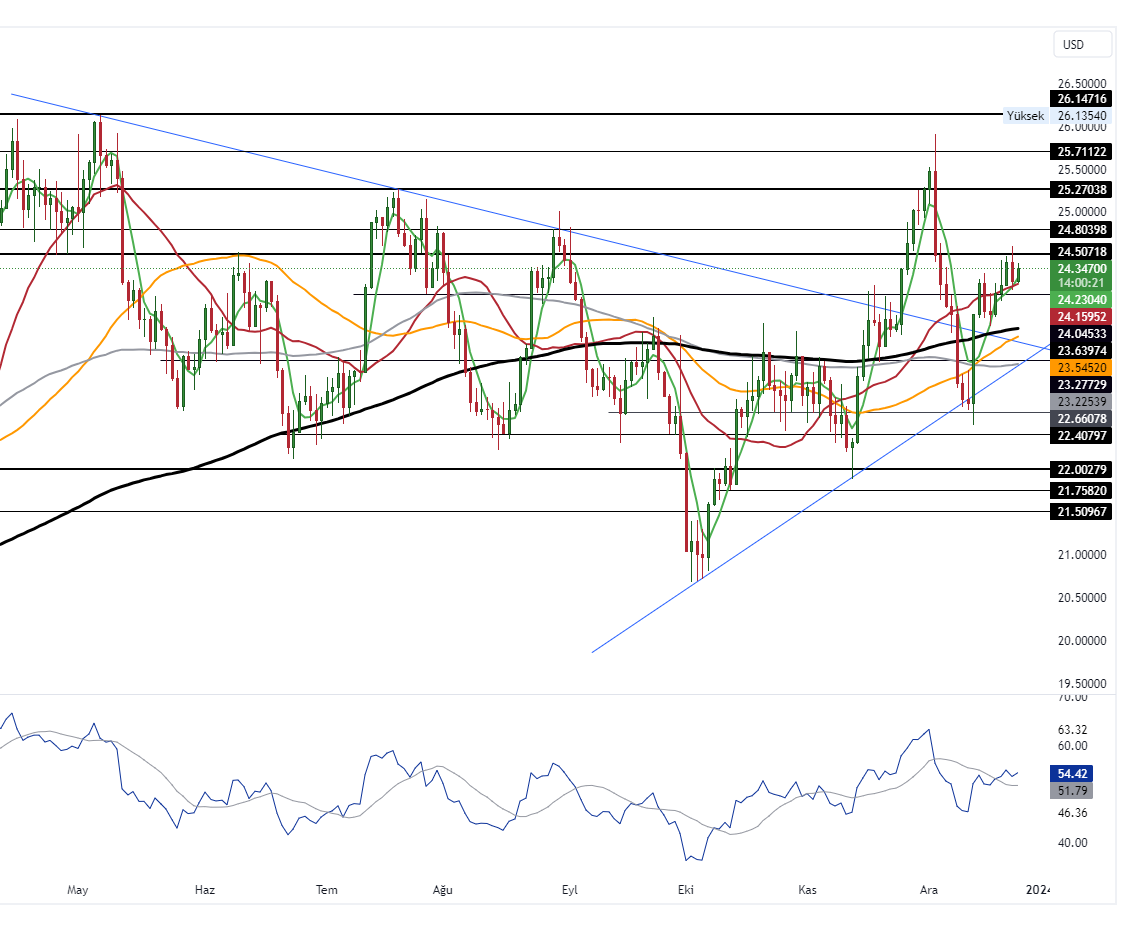Click the 25.71122 price level label

(x=1081, y=152)
